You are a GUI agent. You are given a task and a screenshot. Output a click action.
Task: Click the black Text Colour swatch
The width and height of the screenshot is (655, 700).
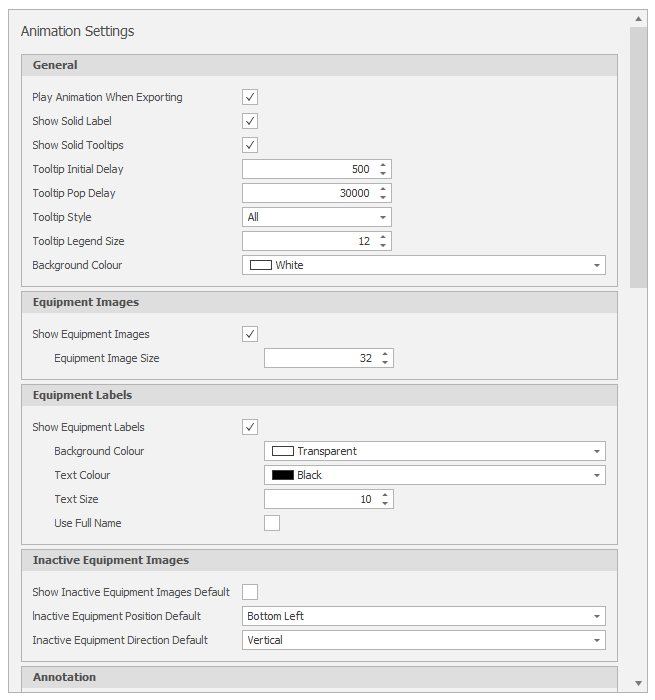point(283,475)
